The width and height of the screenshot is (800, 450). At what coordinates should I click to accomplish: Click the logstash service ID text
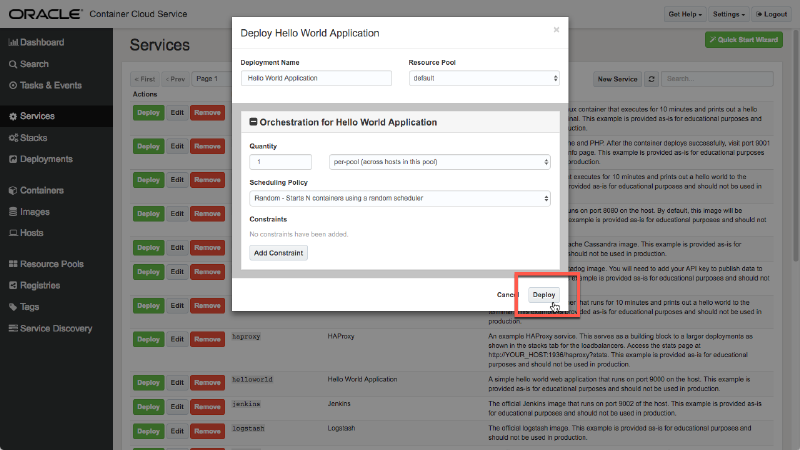pos(248,429)
